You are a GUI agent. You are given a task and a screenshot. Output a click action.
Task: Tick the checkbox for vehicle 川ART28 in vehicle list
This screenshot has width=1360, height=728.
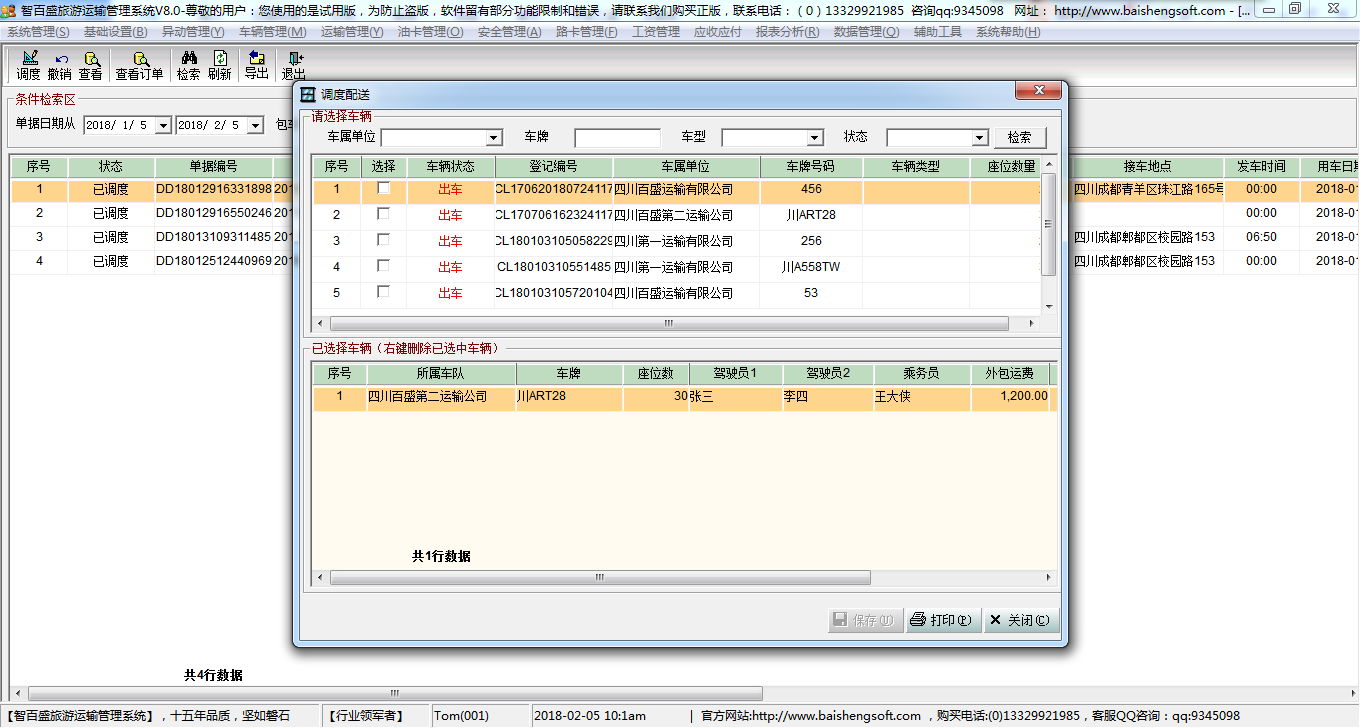pos(383,214)
